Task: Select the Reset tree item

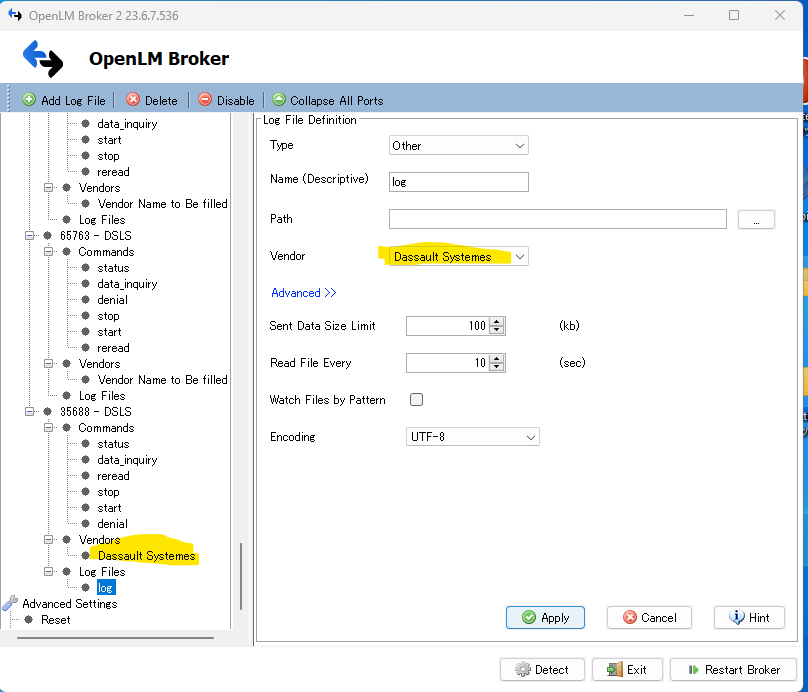Action: click(x=56, y=620)
